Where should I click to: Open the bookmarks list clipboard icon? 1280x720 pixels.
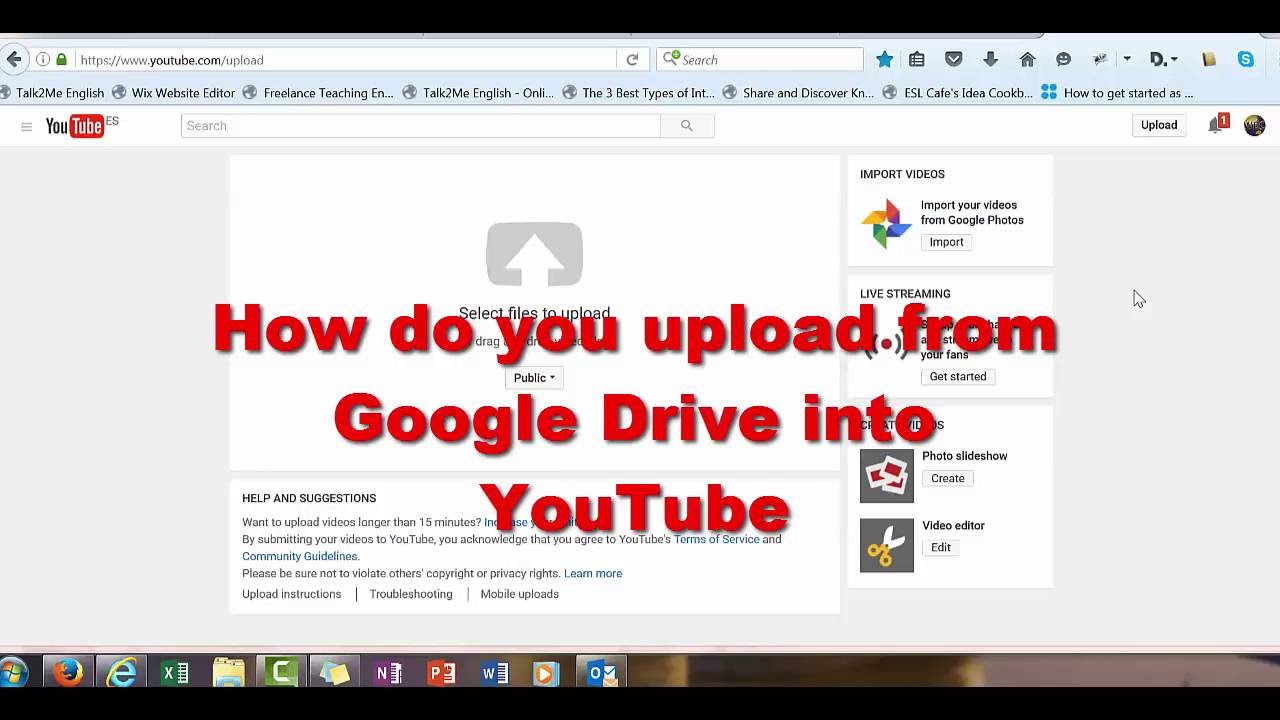pos(917,60)
